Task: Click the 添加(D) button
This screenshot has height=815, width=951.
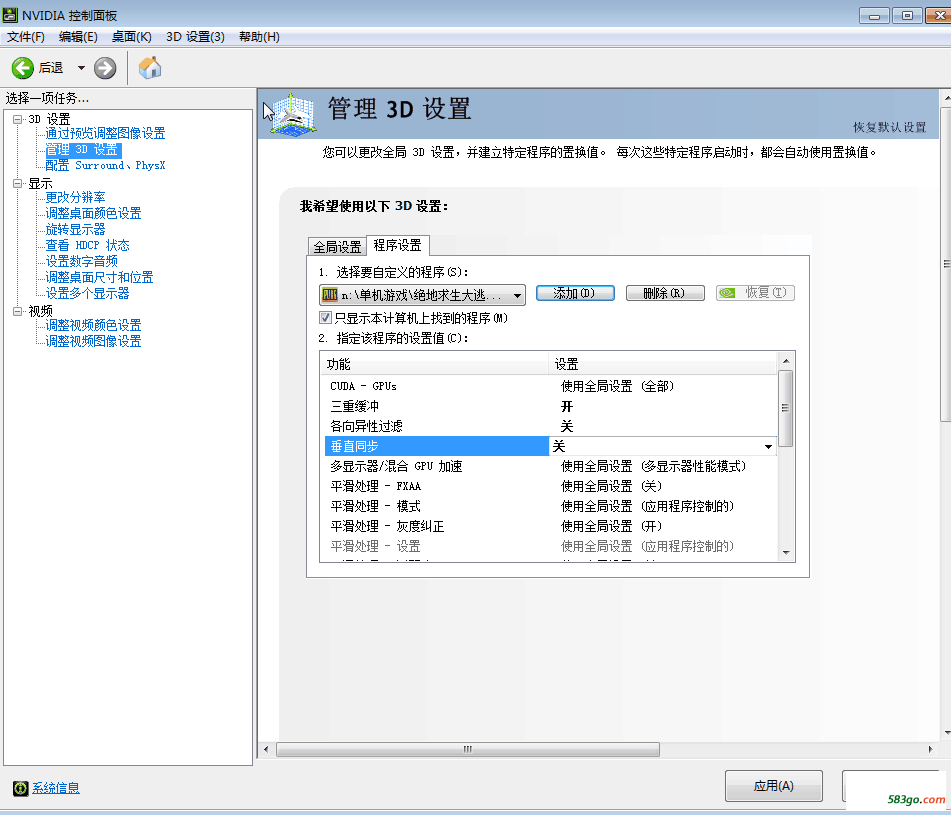Action: coord(575,293)
